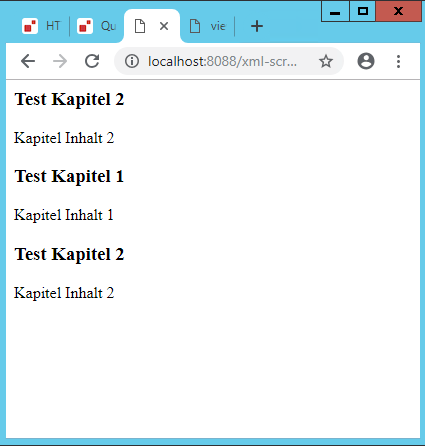Screen dimensions: 425x446
Task: Switch to the vie tab
Action: [x=208, y=26]
